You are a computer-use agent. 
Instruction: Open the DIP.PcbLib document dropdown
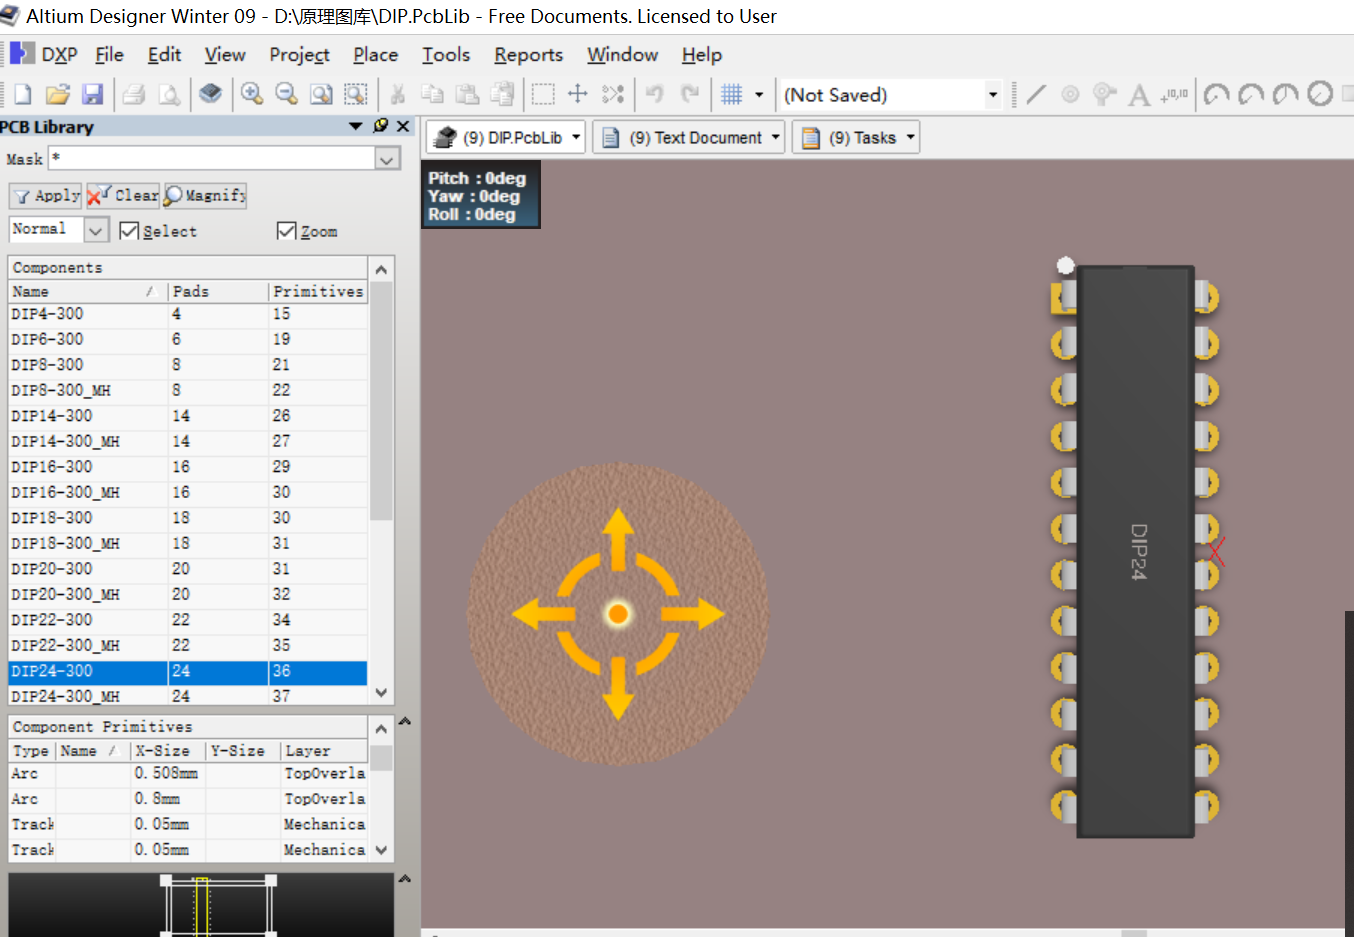[x=576, y=137]
